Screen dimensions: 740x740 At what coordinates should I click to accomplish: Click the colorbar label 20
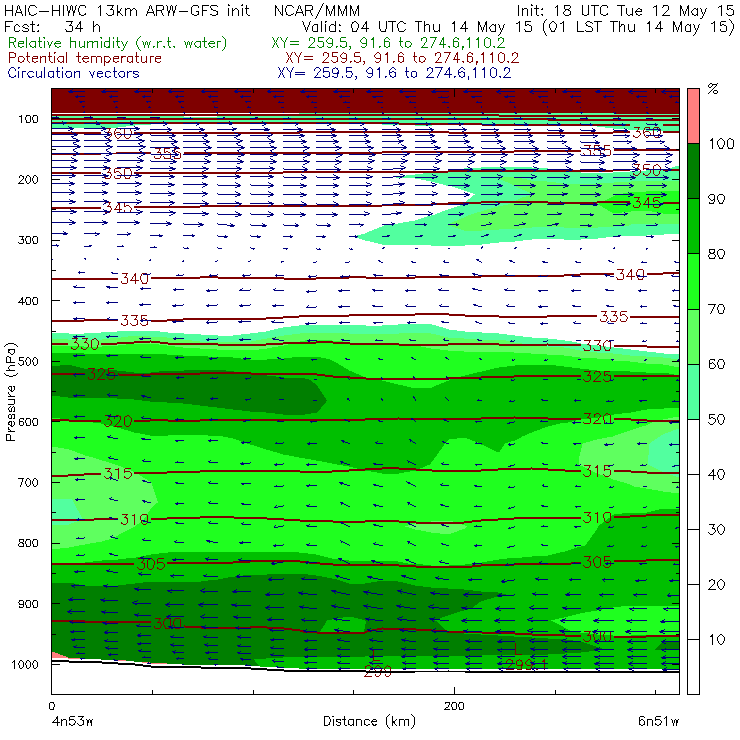[x=716, y=585]
